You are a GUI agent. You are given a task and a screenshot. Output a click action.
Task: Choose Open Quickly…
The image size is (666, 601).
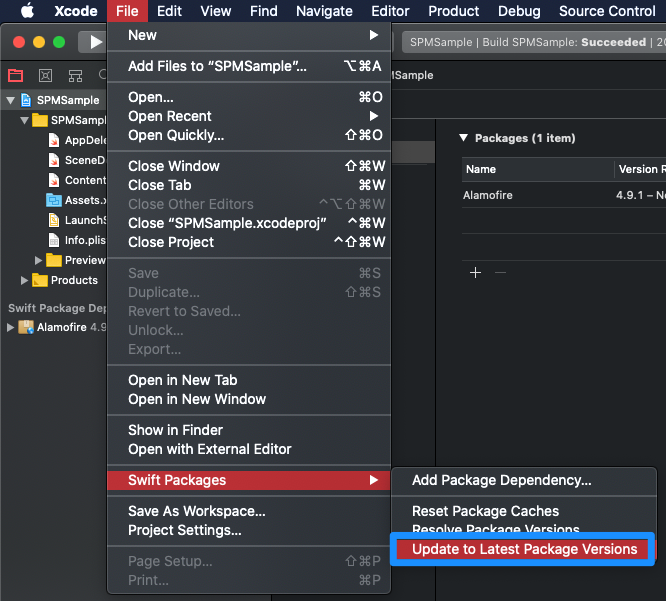coord(249,135)
